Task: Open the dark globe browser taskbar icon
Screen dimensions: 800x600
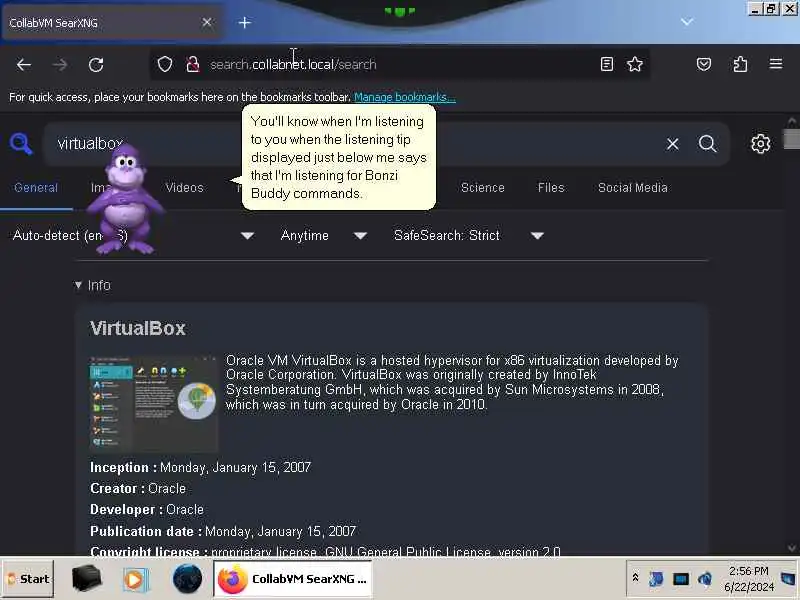Action: 187,579
